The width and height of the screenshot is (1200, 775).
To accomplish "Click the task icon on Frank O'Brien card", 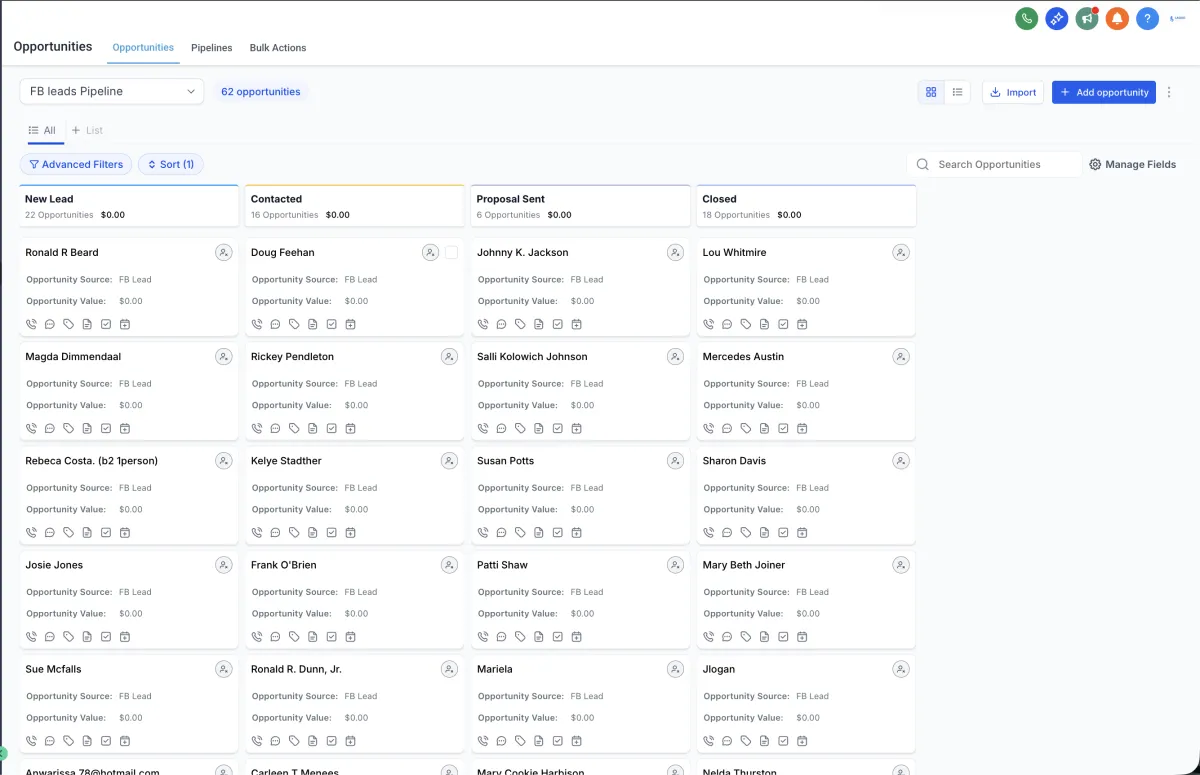I will [331, 637].
